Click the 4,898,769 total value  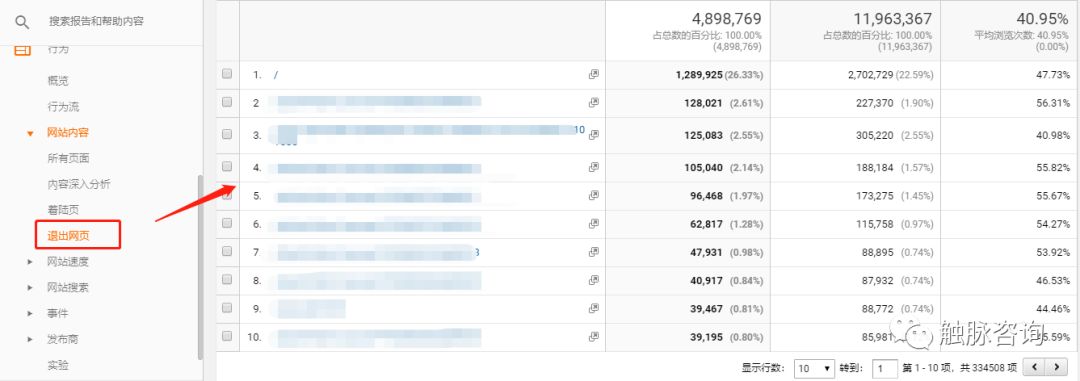point(727,19)
